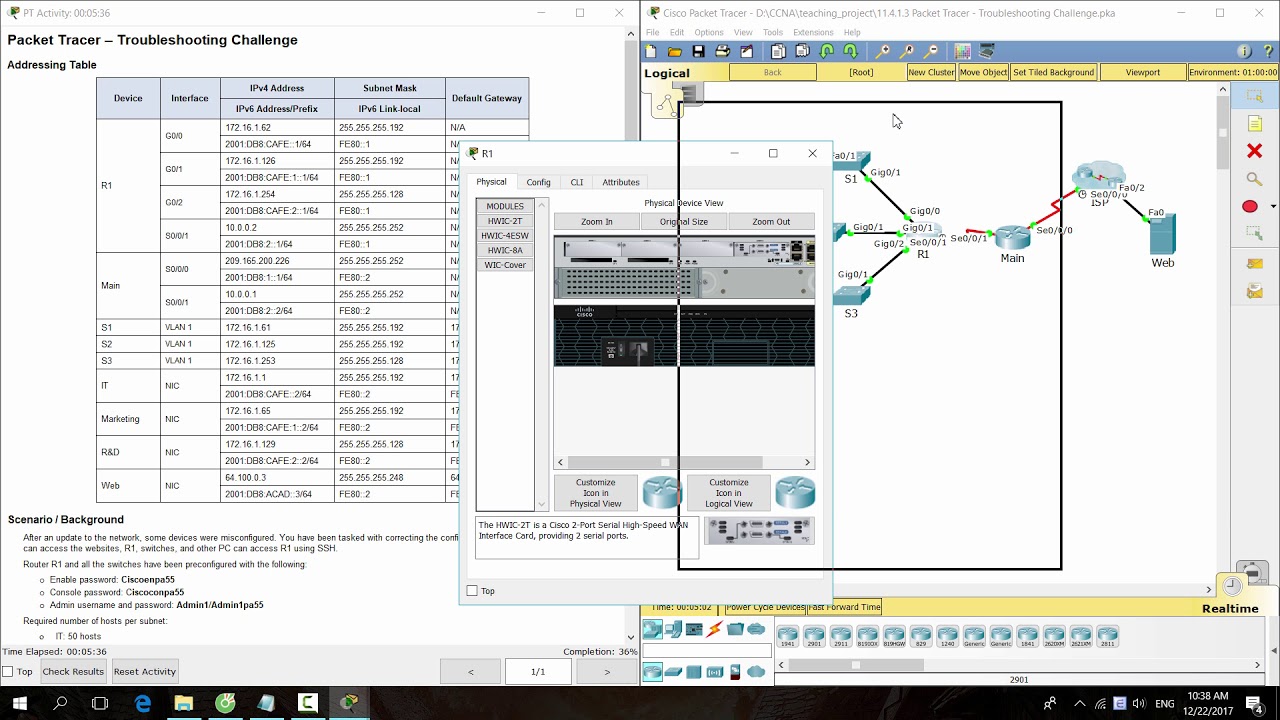Click physical view scroll-right arrow

point(808,462)
